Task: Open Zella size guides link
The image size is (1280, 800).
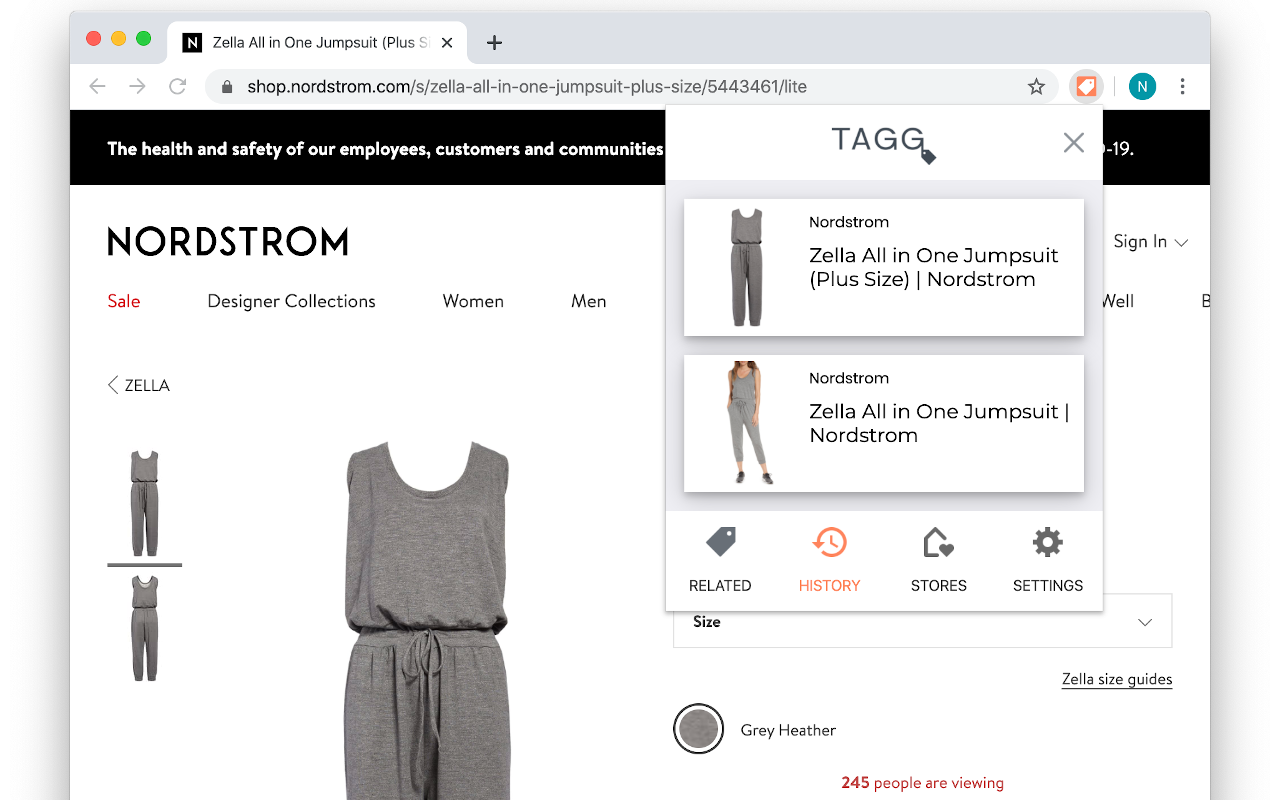Action: pyautogui.click(x=1117, y=679)
